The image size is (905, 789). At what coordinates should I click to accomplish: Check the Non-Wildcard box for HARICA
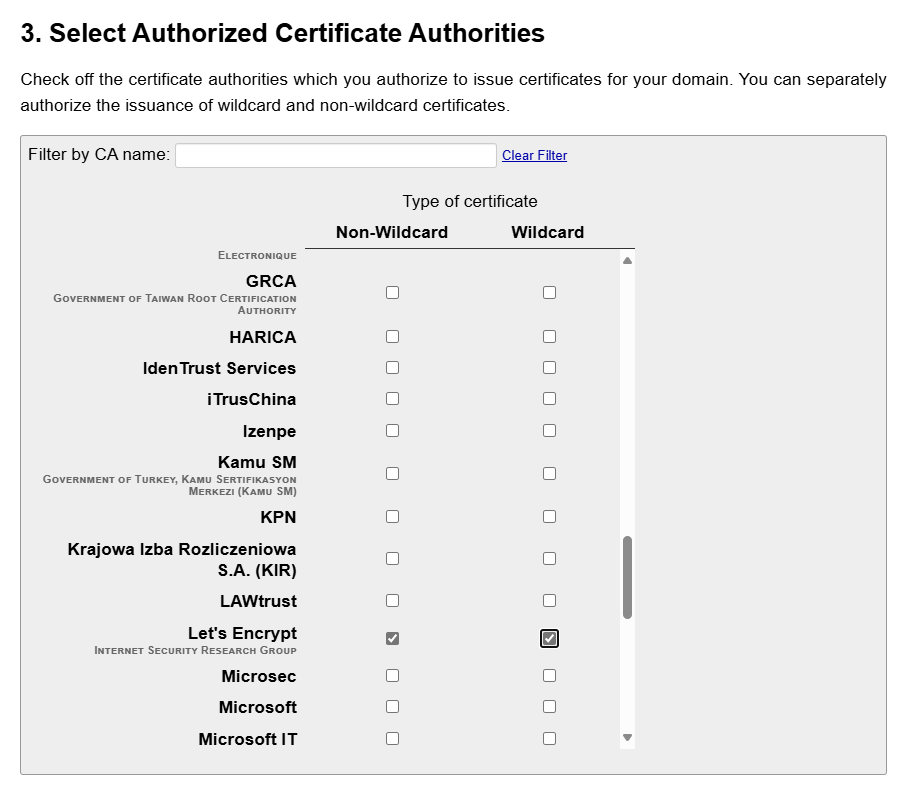(392, 337)
